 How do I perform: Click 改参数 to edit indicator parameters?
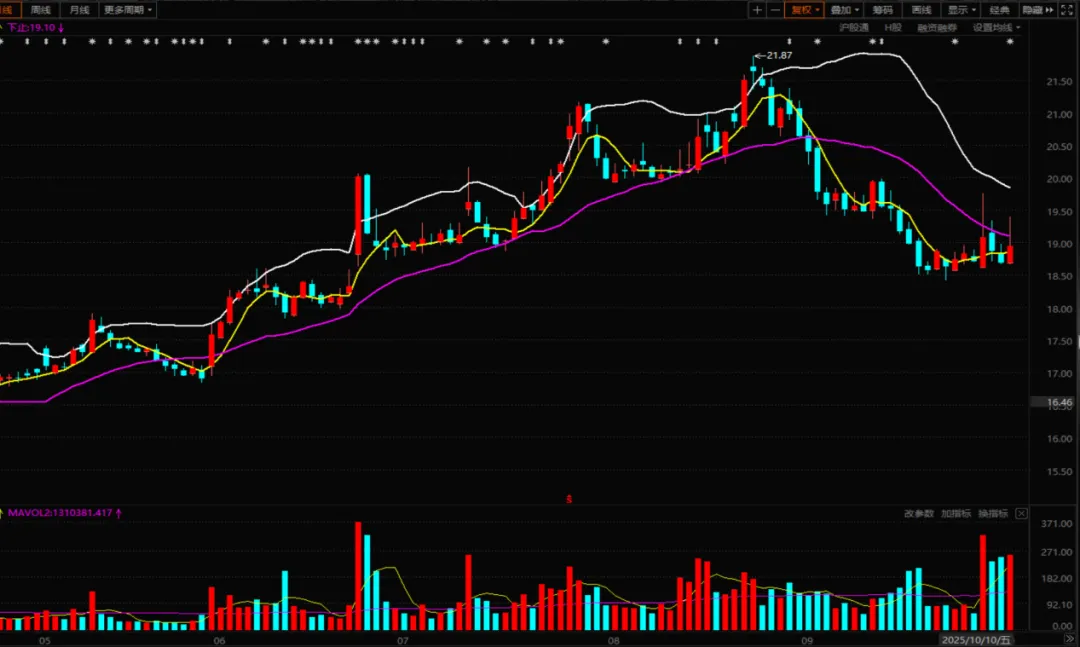(919, 513)
